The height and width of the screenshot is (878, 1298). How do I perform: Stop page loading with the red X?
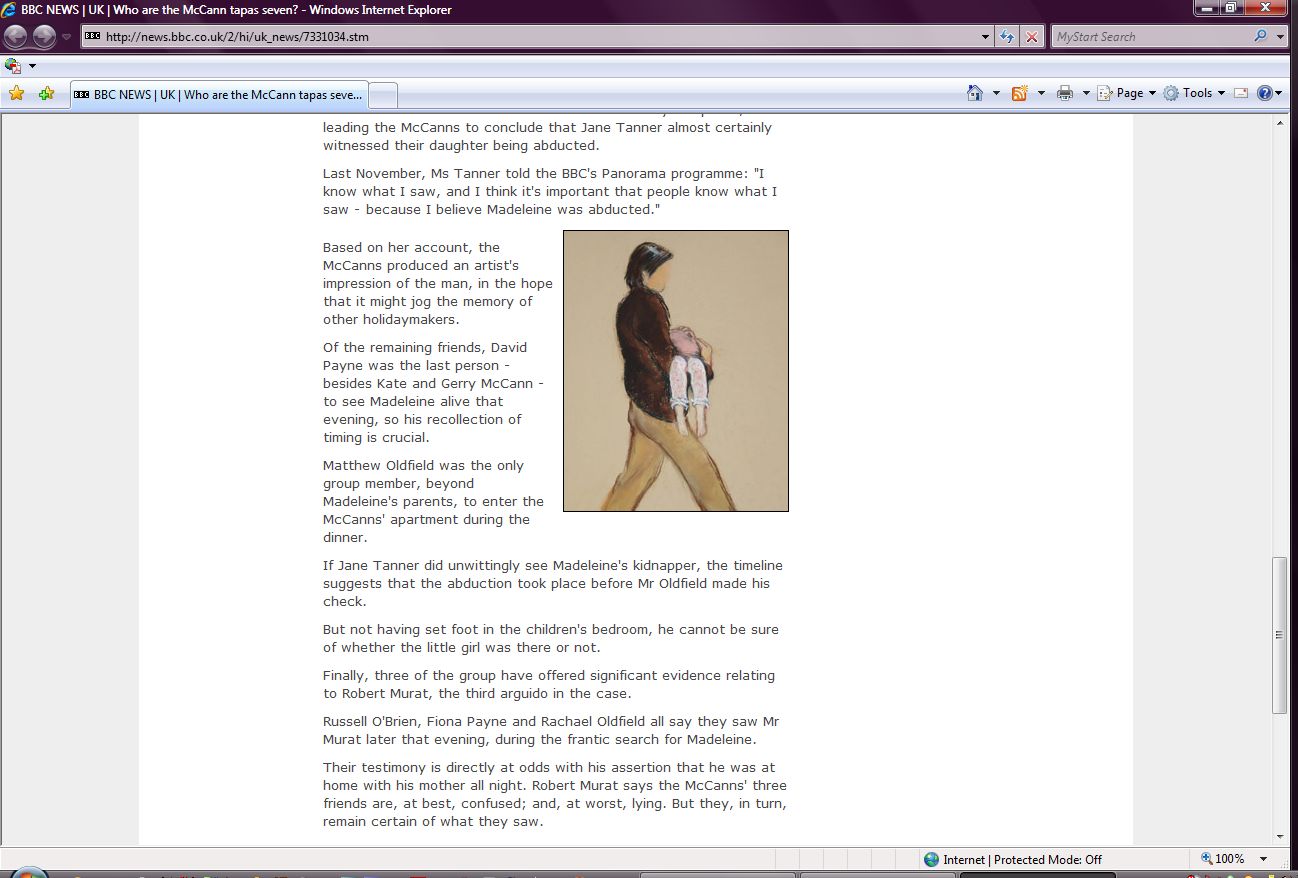[1032, 37]
